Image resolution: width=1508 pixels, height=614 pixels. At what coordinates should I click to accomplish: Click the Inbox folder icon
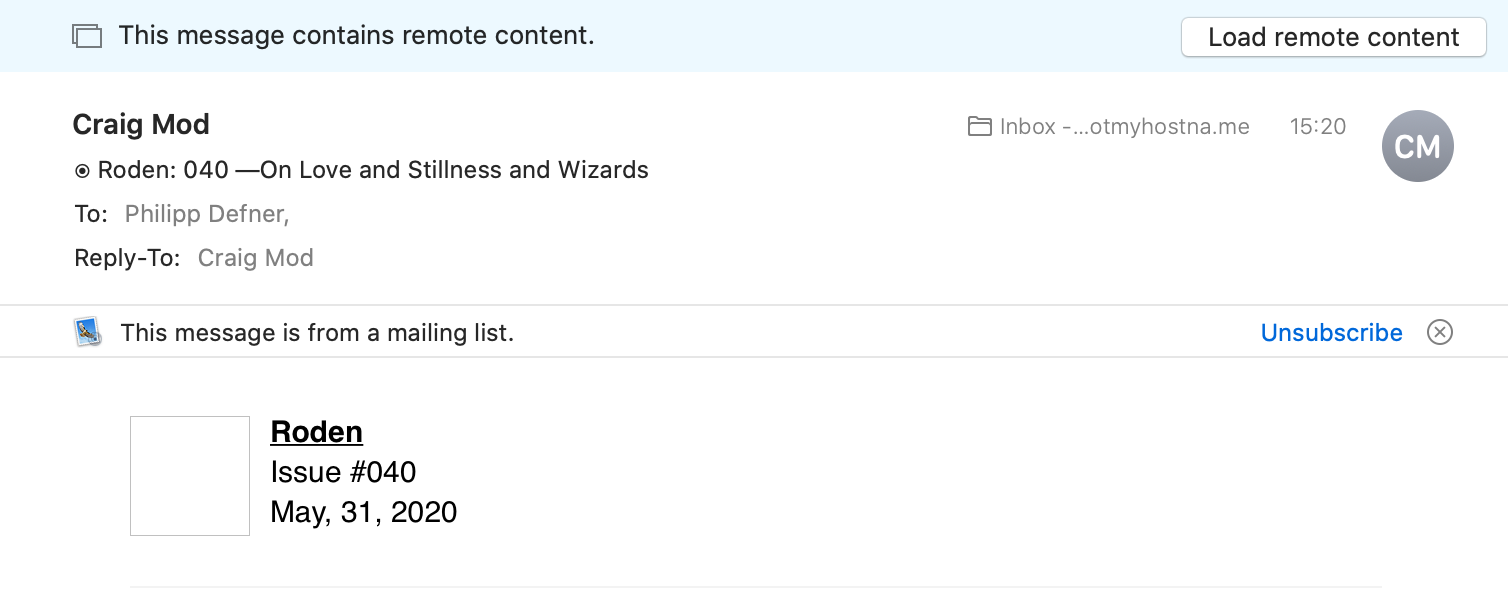click(979, 127)
